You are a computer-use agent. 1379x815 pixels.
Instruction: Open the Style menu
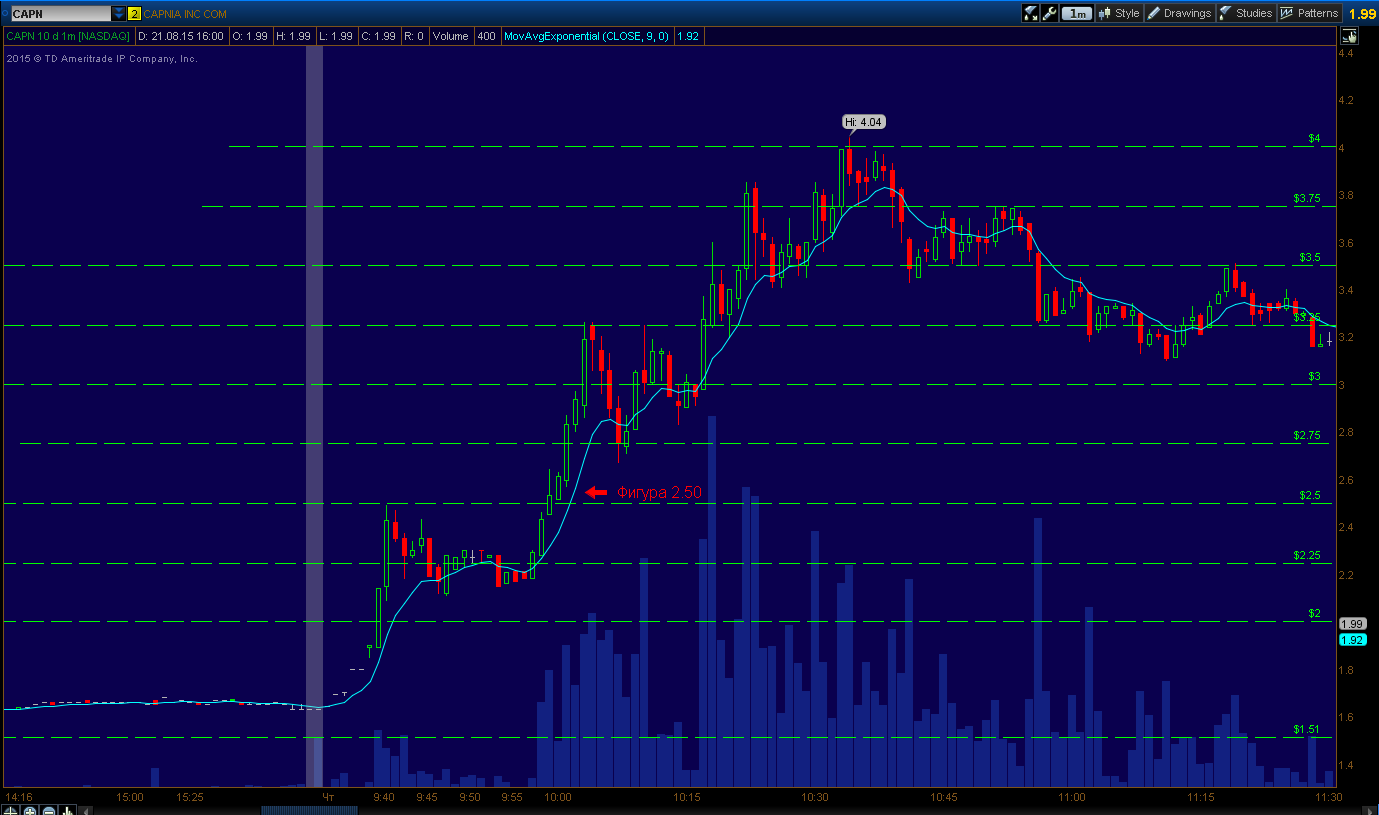pos(1118,13)
